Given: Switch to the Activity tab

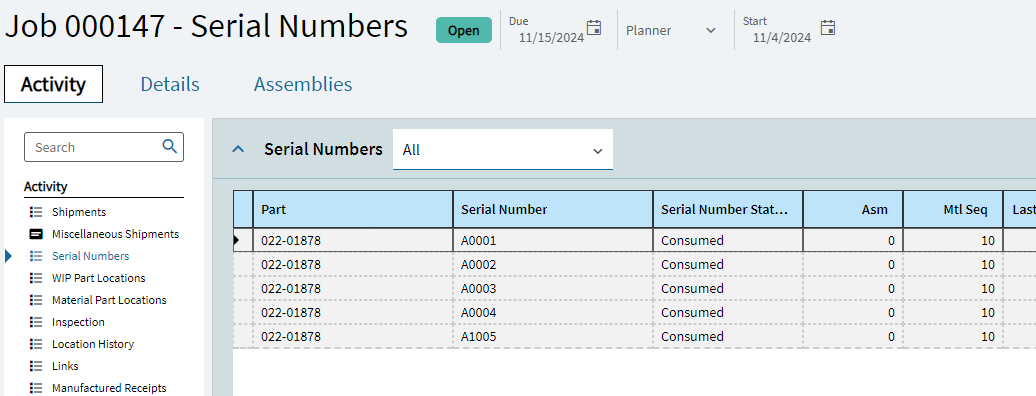Looking at the screenshot, I should (54, 84).
